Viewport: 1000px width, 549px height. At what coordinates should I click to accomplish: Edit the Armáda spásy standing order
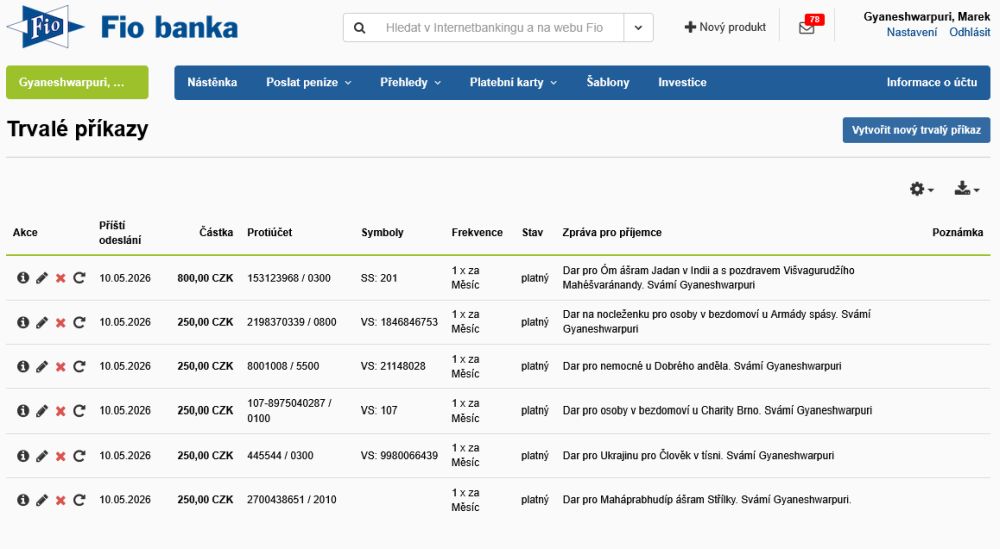coord(41,323)
